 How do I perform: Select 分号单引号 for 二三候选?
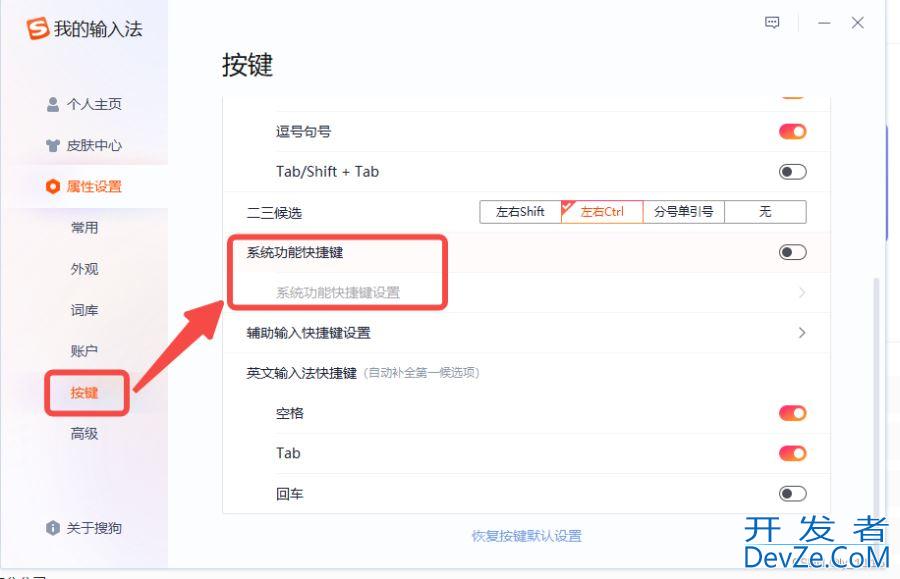(x=684, y=212)
